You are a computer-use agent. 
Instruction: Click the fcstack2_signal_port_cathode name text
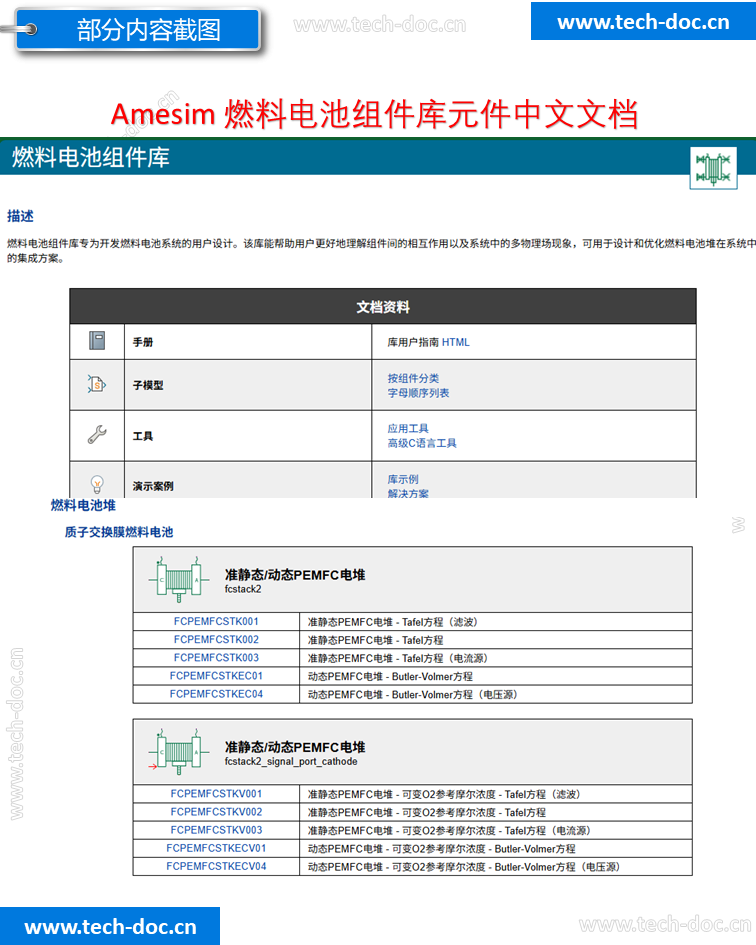pos(291,761)
